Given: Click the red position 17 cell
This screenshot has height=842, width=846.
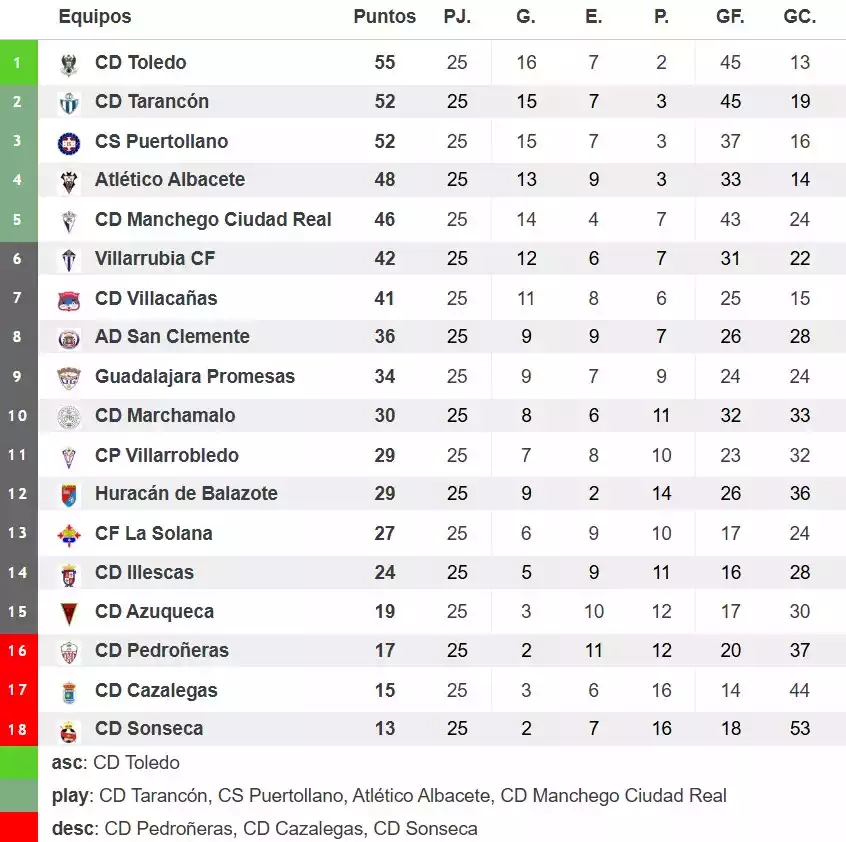Looking at the screenshot, I should click(19, 690).
